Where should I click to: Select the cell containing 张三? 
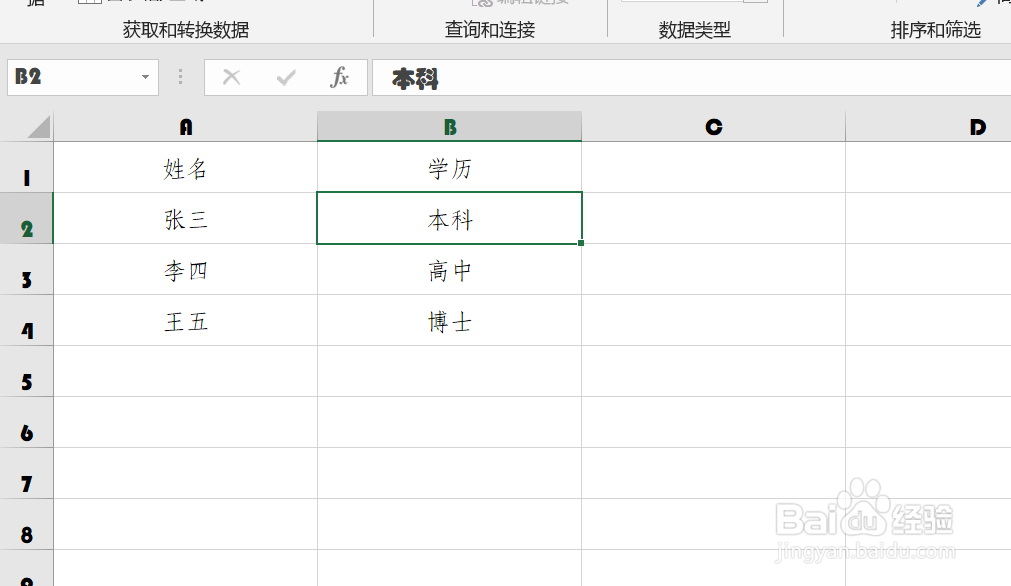click(x=184, y=218)
